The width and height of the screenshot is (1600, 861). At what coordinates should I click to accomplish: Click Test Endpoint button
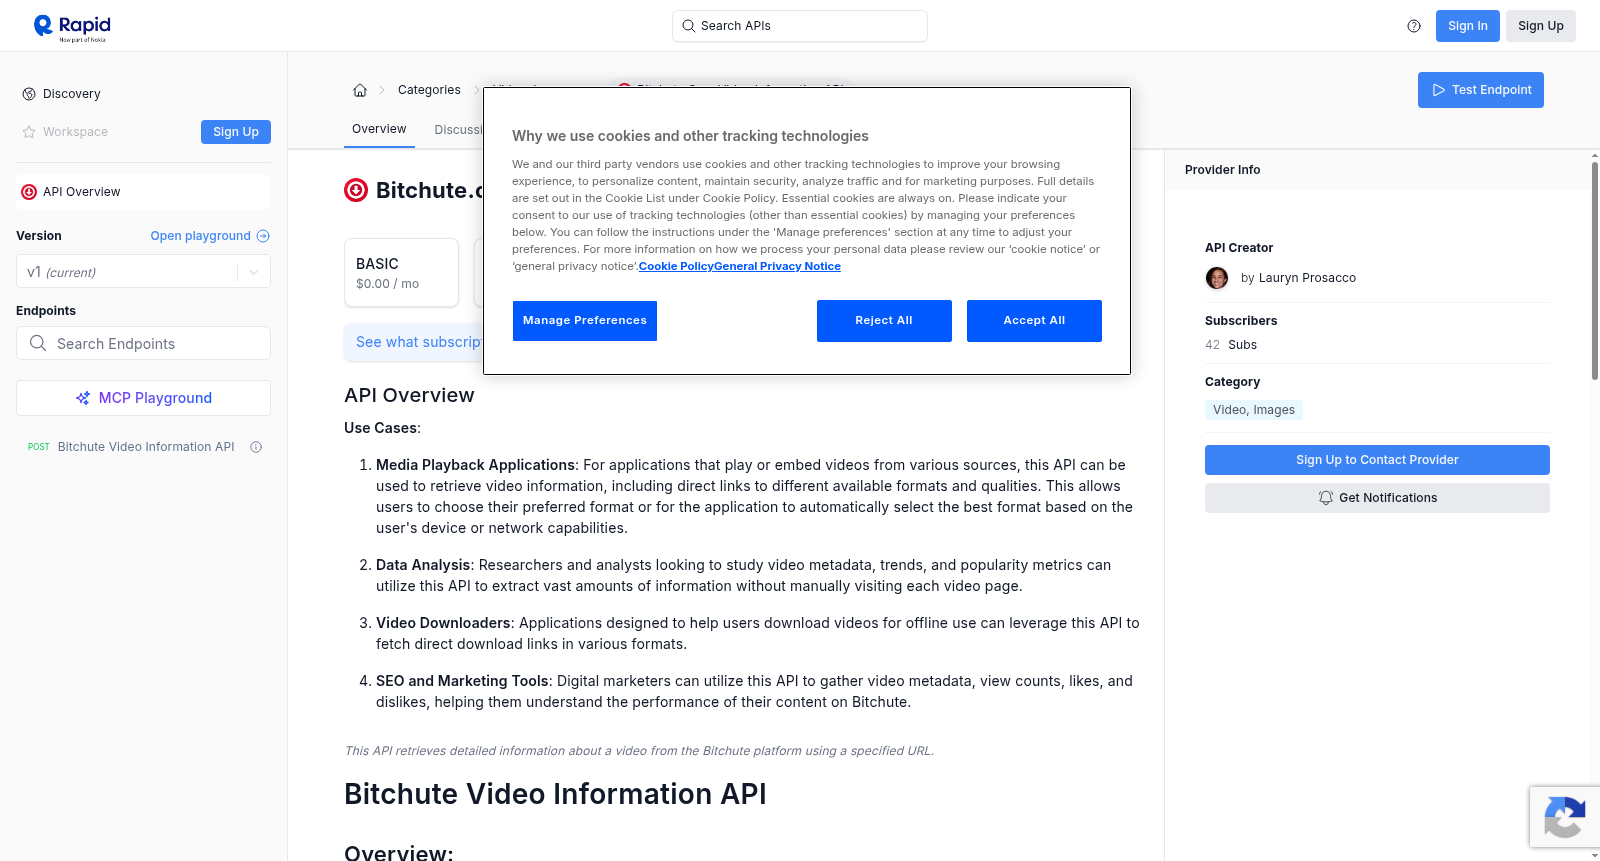(x=1480, y=90)
